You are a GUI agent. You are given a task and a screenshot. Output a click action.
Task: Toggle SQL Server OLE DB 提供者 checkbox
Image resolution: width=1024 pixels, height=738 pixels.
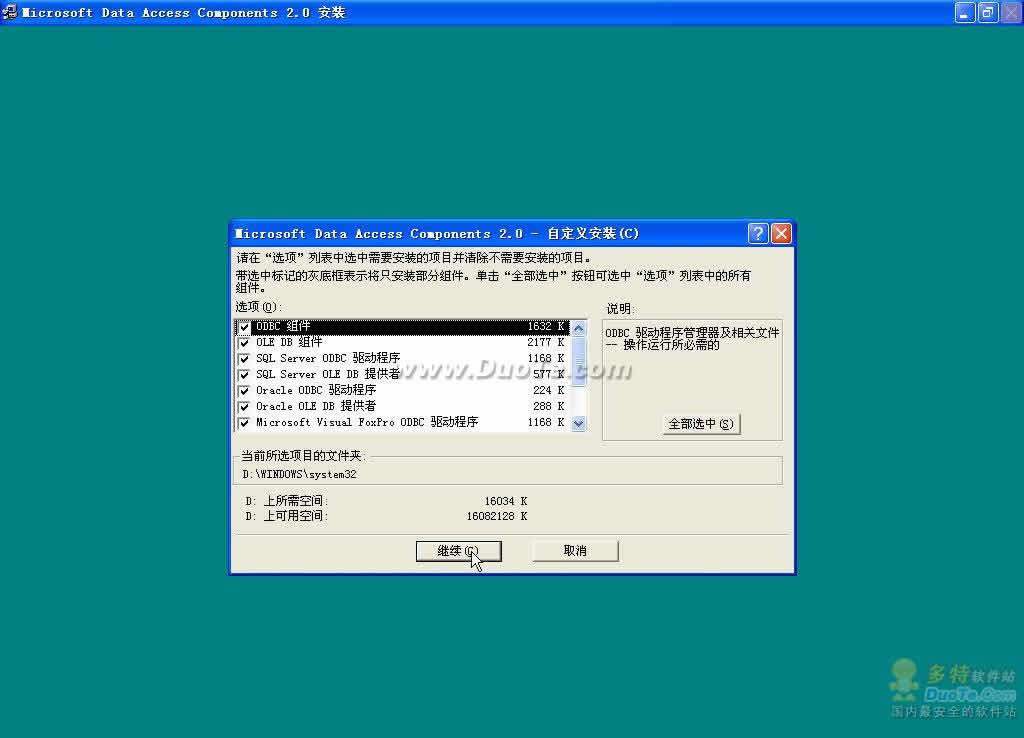pos(244,375)
